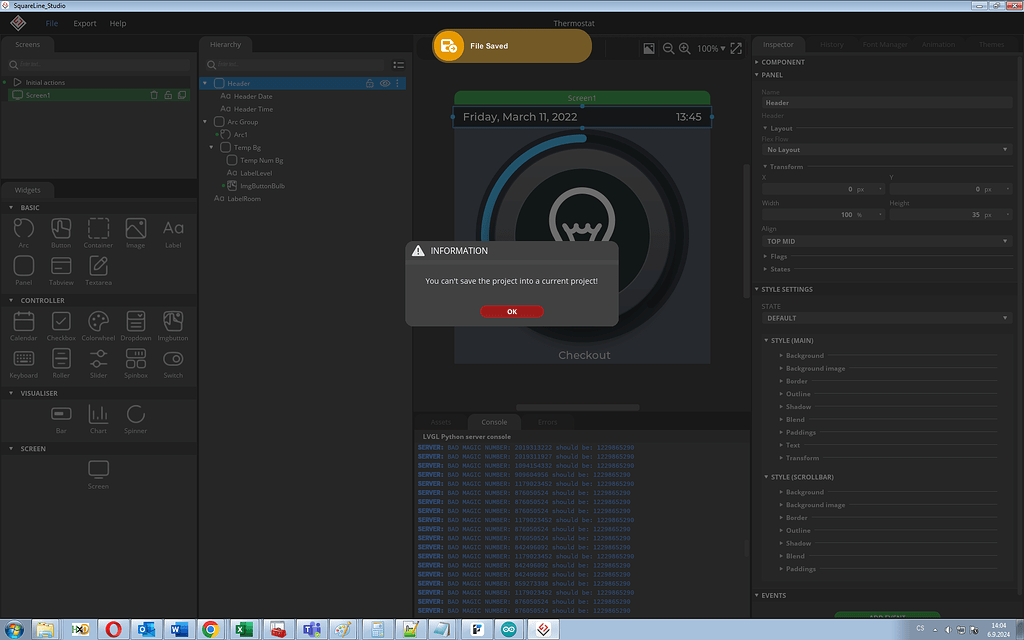Screen dimensions: 1024x640
Task: Add the Textarea widget
Action: point(98,270)
